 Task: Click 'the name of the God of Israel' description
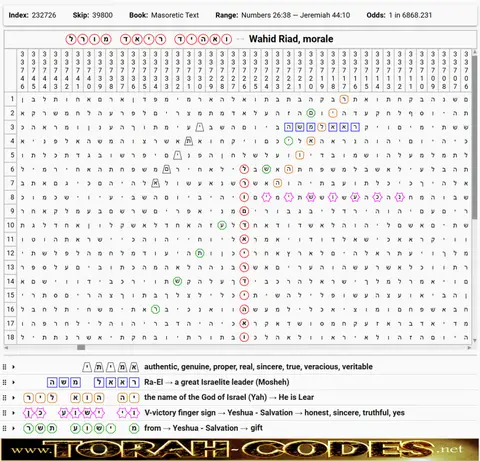(229, 398)
